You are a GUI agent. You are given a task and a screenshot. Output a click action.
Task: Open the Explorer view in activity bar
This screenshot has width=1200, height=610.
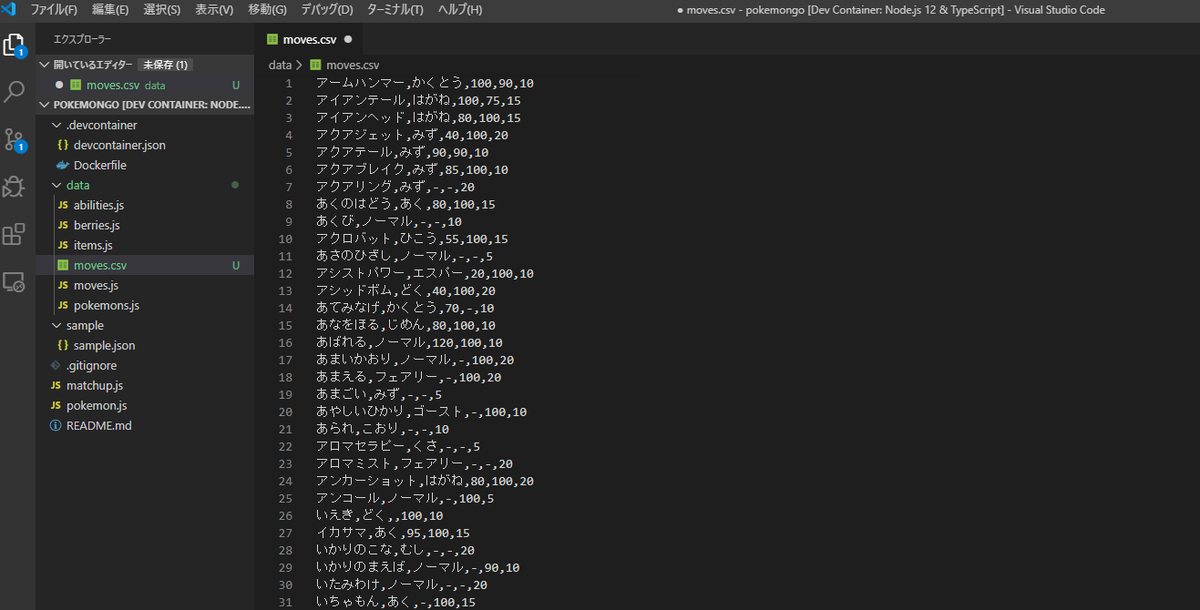pos(15,46)
